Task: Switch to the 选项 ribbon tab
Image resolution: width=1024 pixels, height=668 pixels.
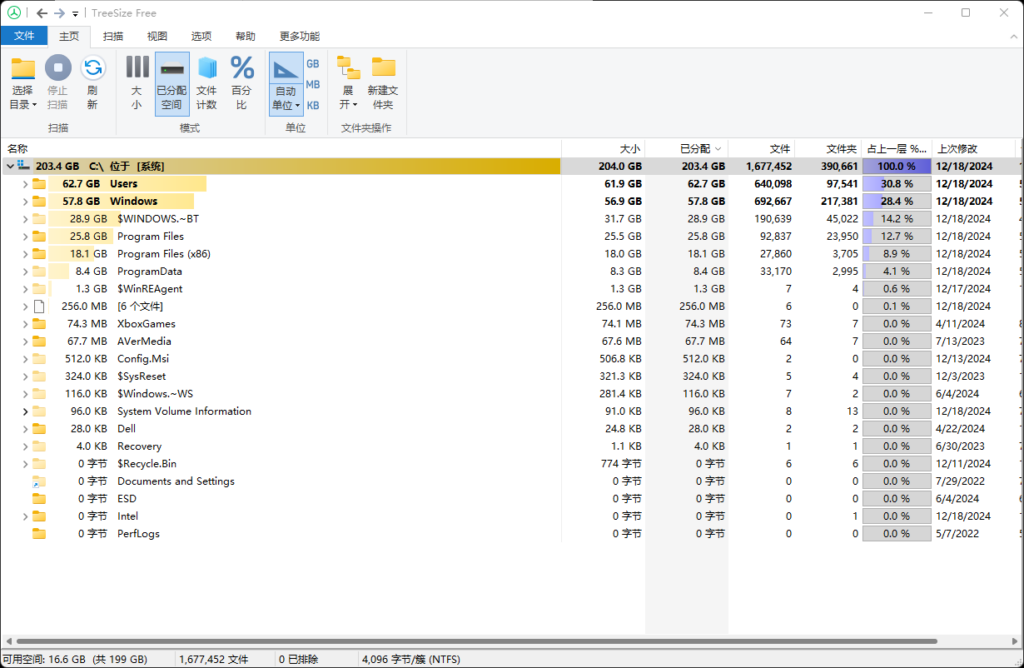Action: click(201, 36)
